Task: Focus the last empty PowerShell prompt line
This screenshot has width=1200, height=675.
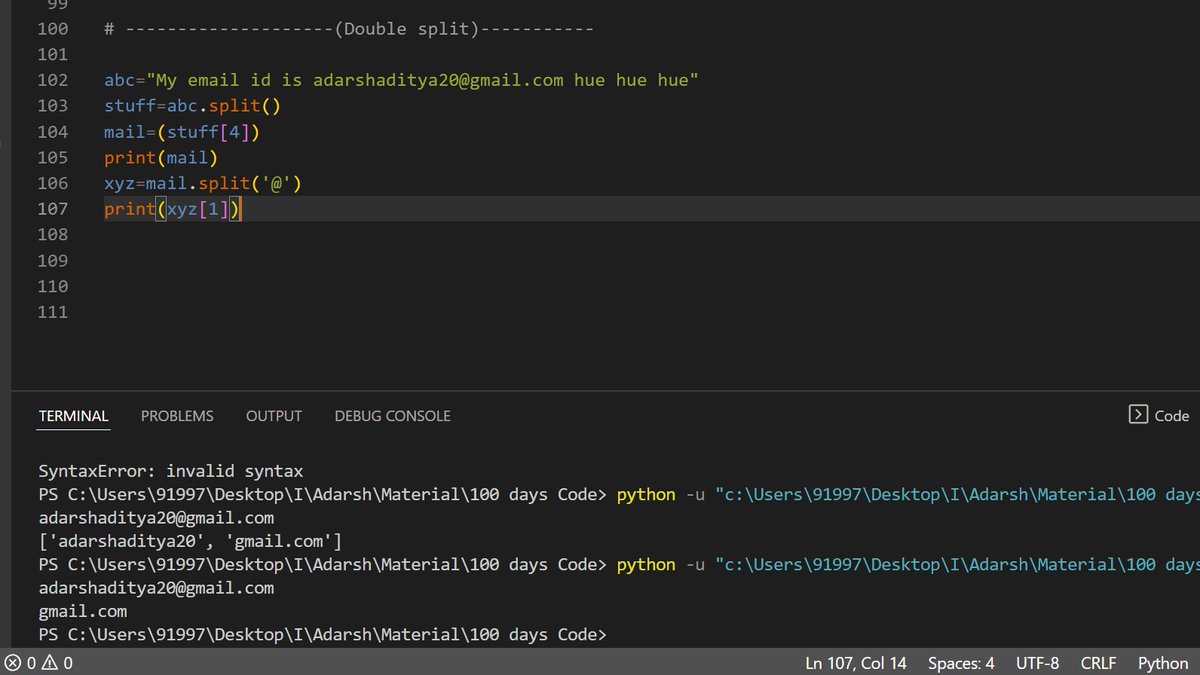Action: click(x=323, y=635)
